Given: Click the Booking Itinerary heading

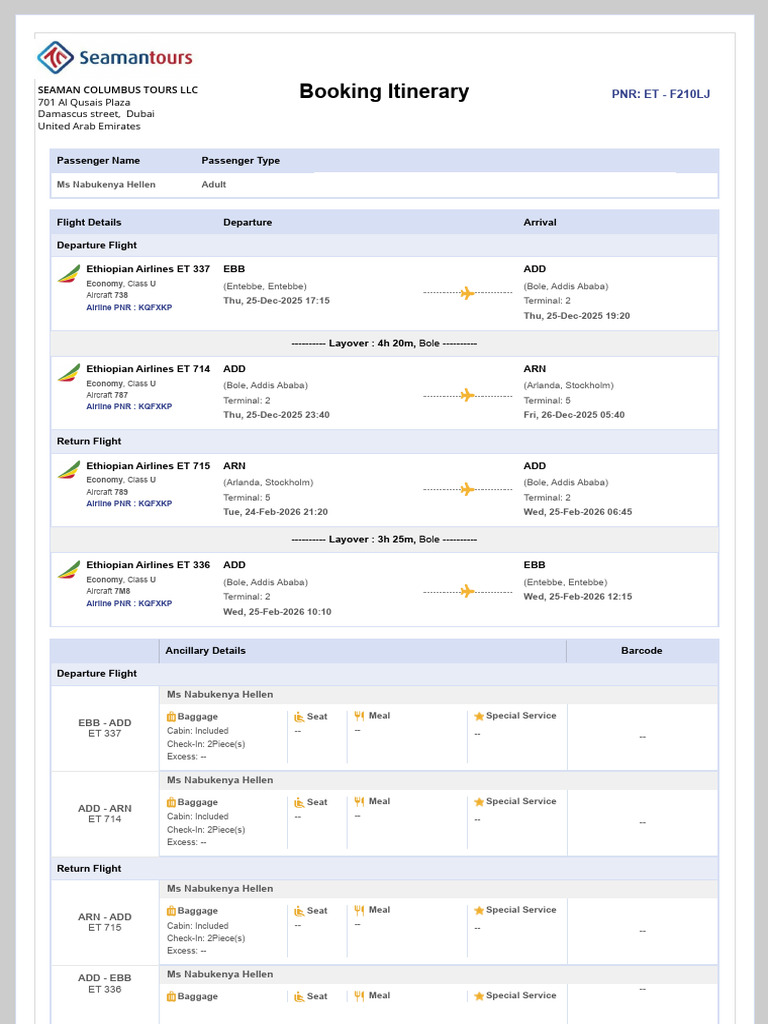Looking at the screenshot, I should point(384,91).
